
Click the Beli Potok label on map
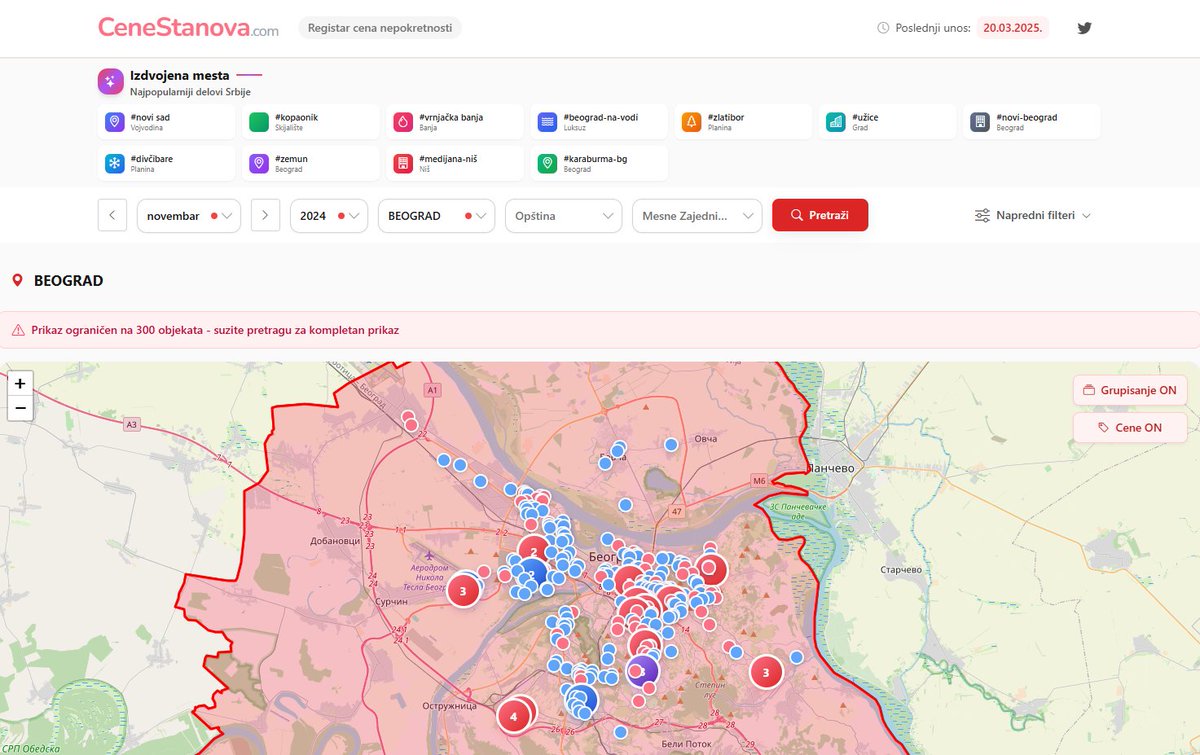pos(685,744)
